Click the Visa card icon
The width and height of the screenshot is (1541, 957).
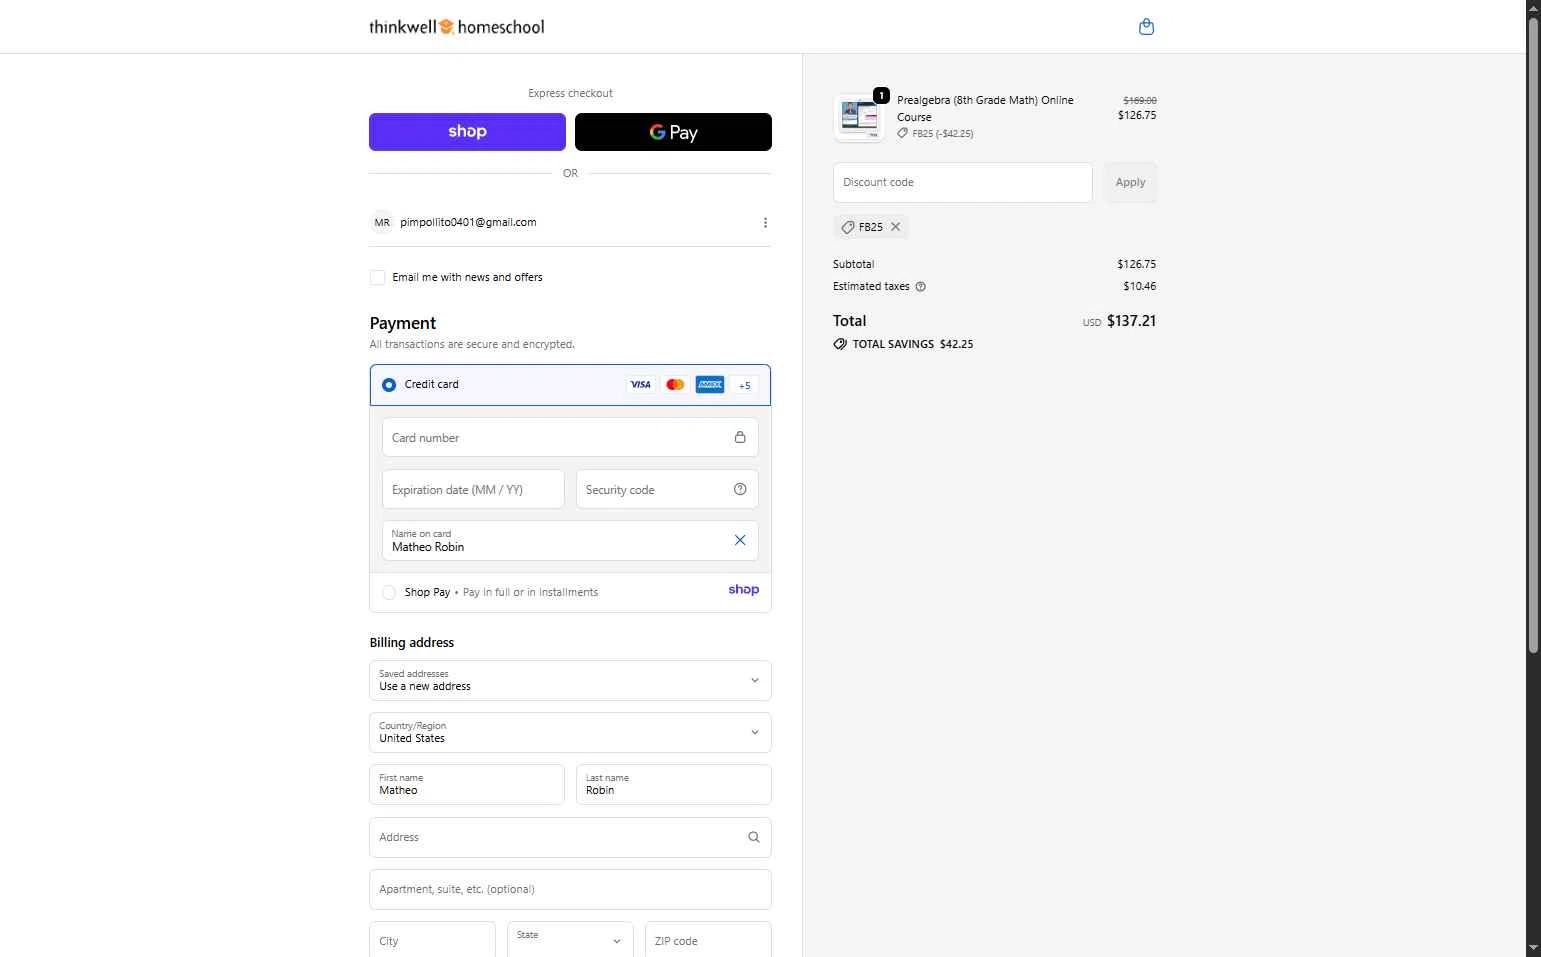pos(641,385)
